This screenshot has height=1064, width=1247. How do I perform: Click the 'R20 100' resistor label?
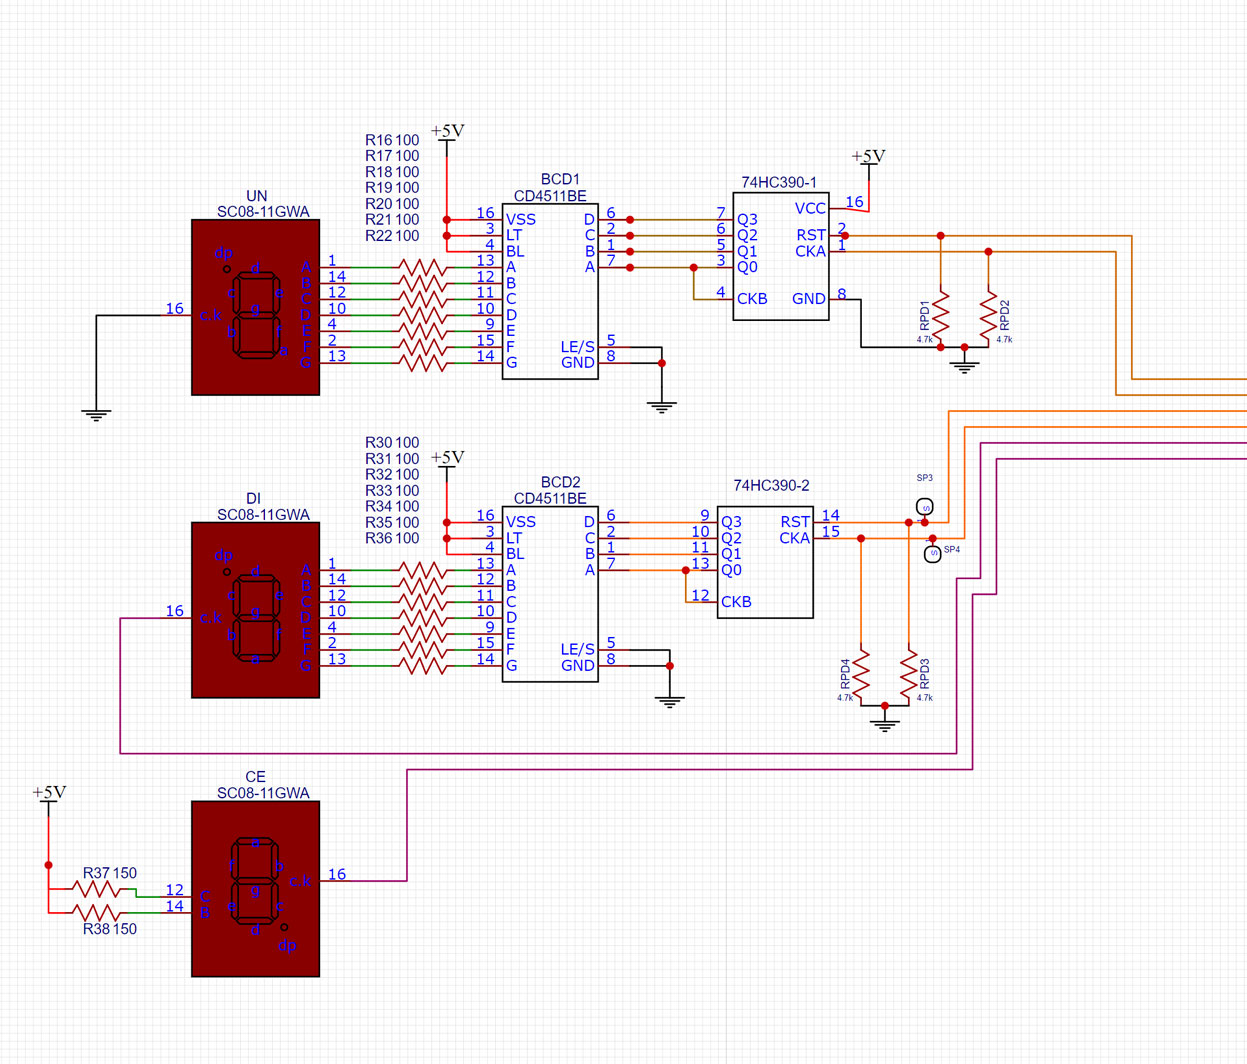[x=392, y=204]
